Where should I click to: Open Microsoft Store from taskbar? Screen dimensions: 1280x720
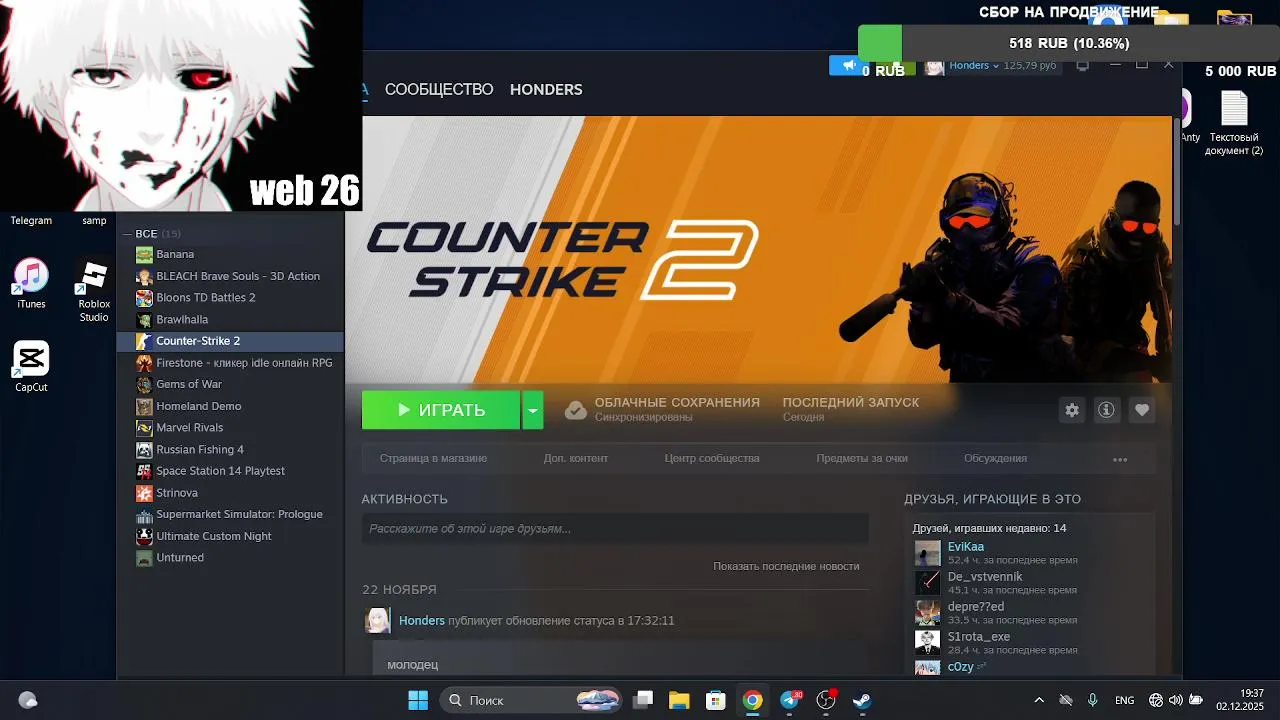coord(715,700)
